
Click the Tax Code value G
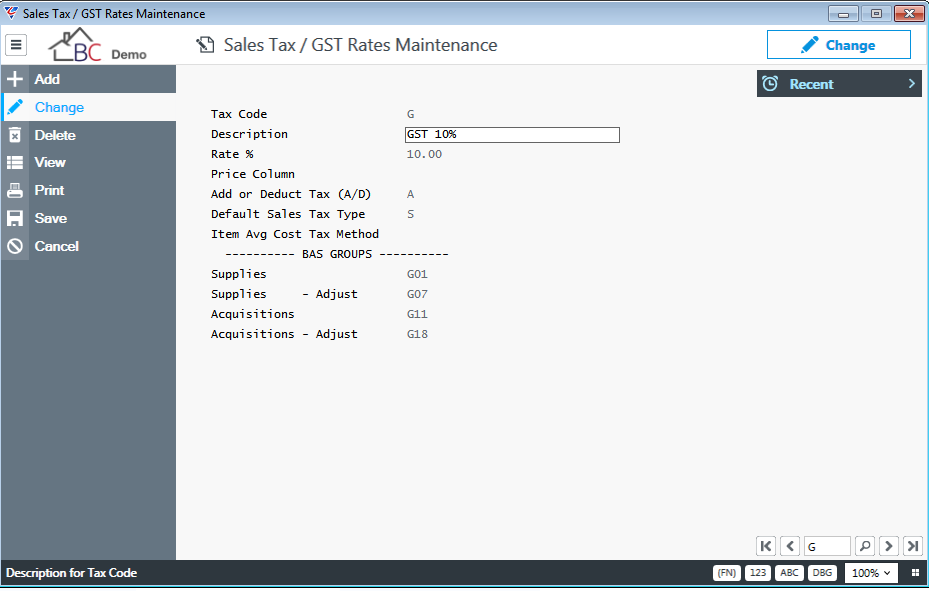(411, 114)
